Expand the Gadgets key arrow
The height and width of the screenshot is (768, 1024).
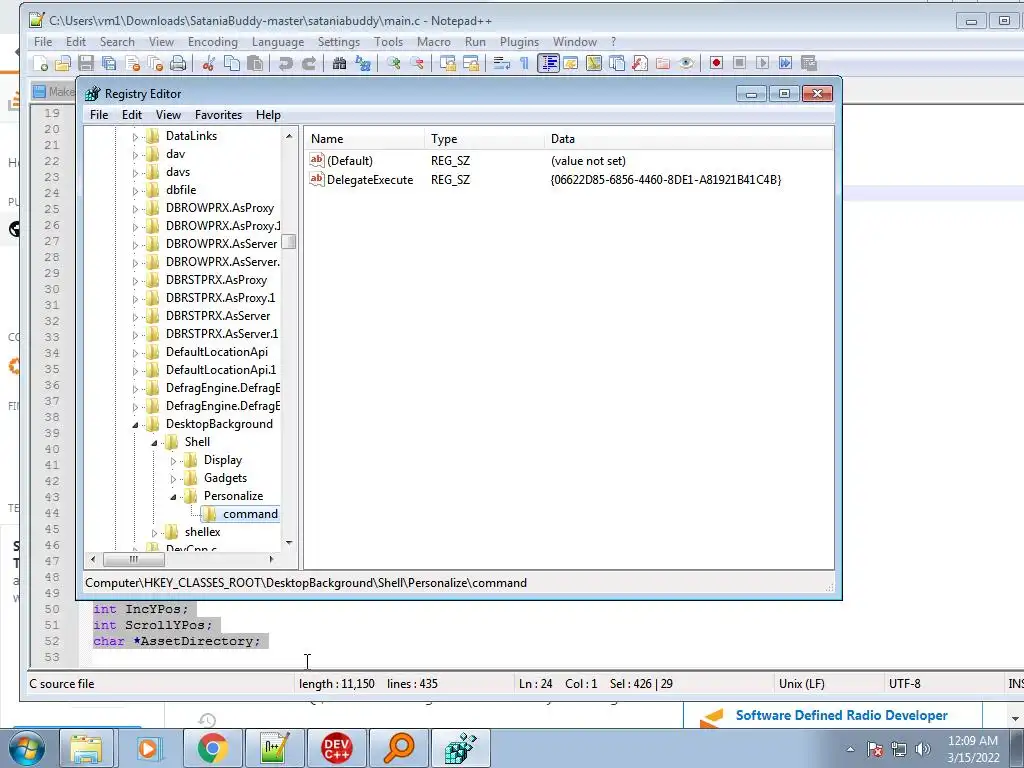coord(173,479)
